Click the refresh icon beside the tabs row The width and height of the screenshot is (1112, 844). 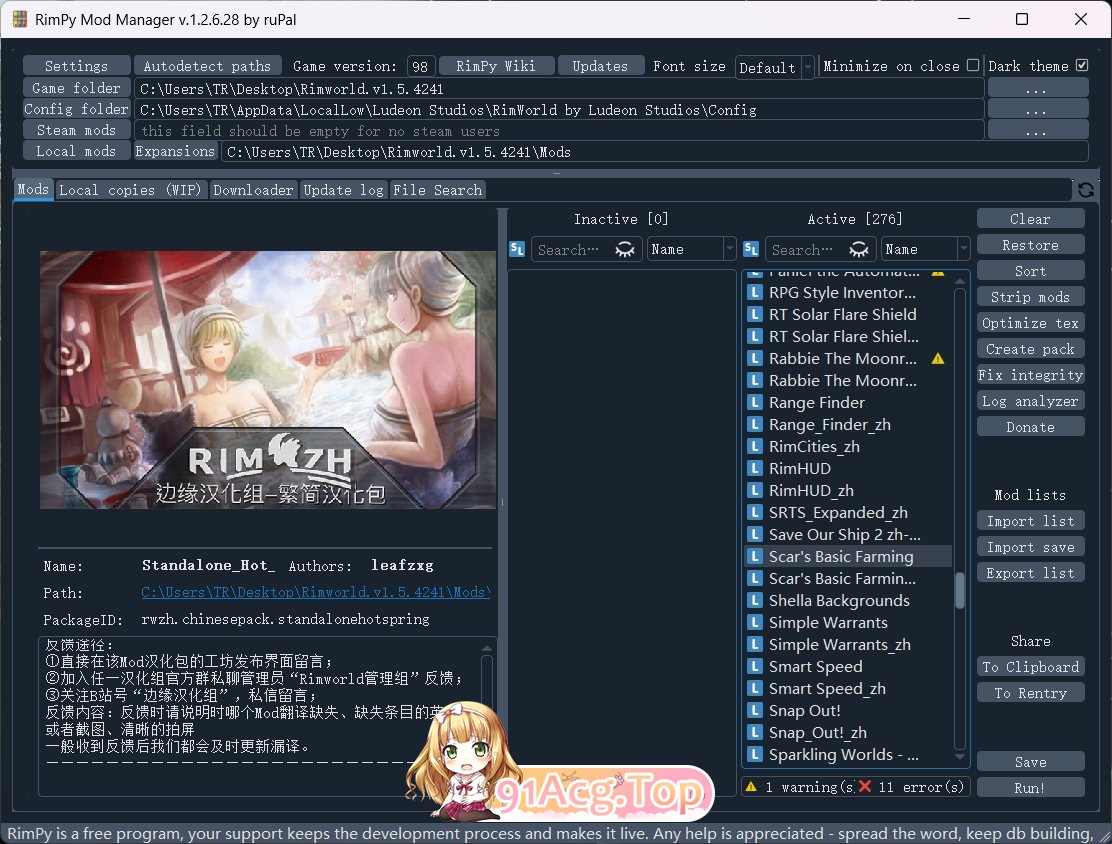[1085, 190]
